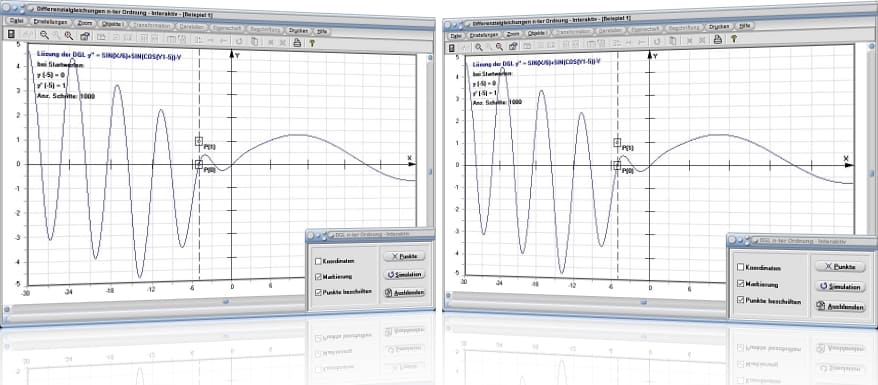Click the horizontal scrollbar thumb below left graph
This screenshot has height=385, width=878.
(x=226, y=301)
